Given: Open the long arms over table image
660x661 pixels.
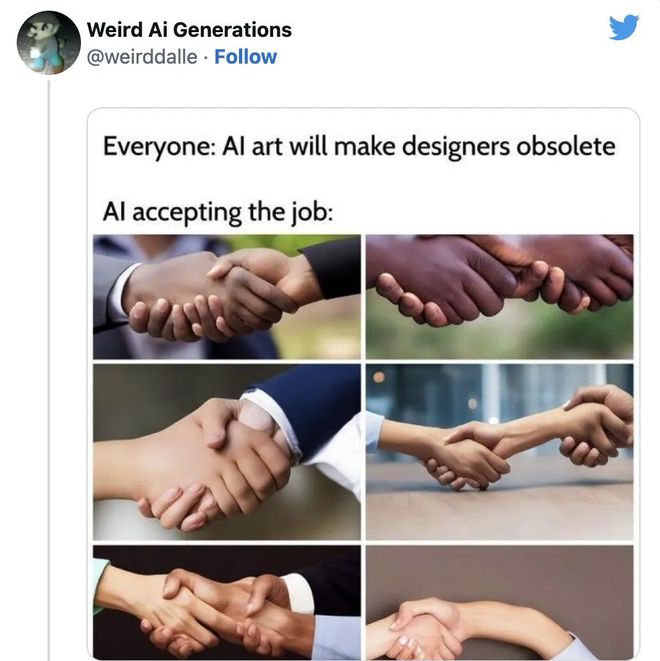Looking at the screenshot, I should click(x=499, y=452).
